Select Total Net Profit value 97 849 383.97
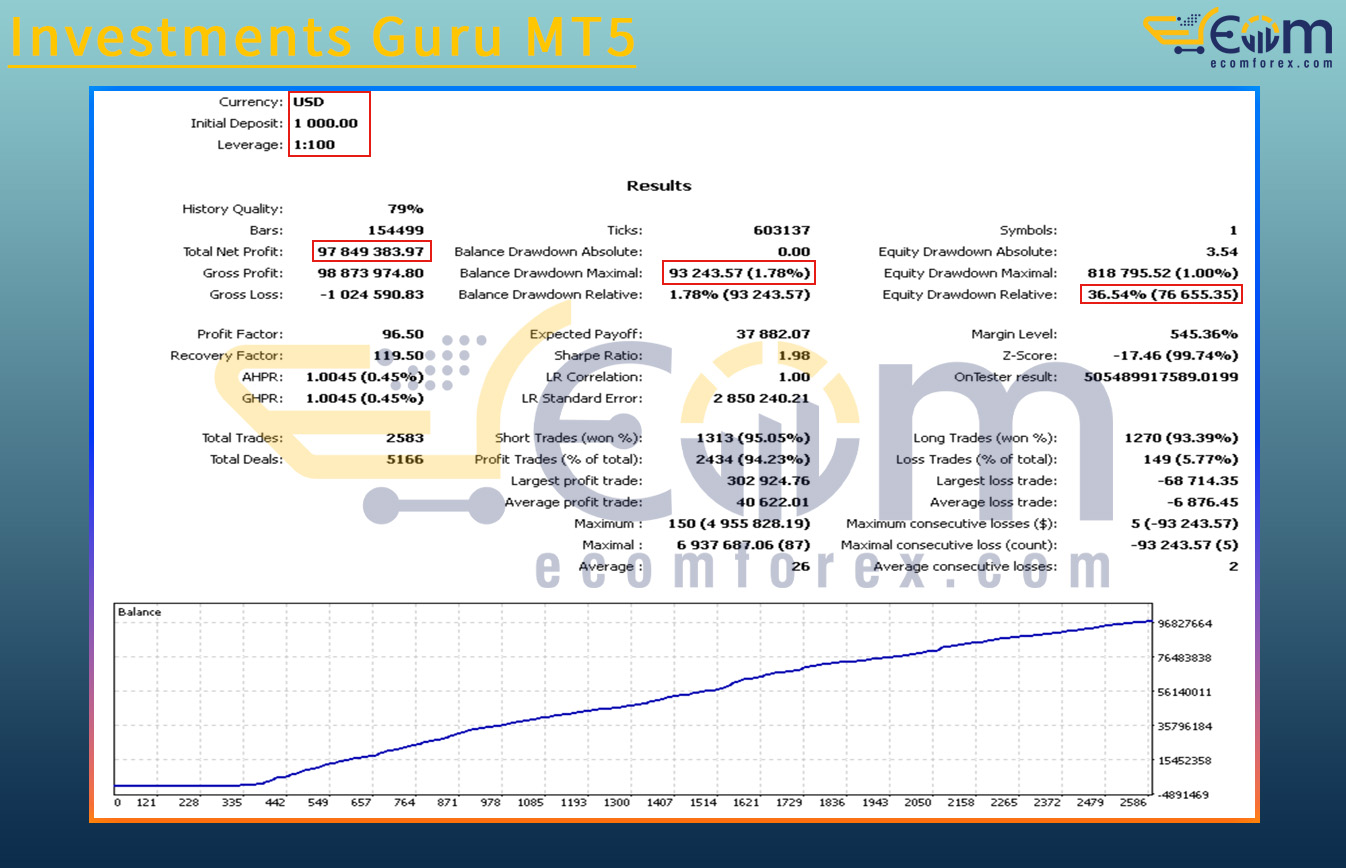 (371, 252)
